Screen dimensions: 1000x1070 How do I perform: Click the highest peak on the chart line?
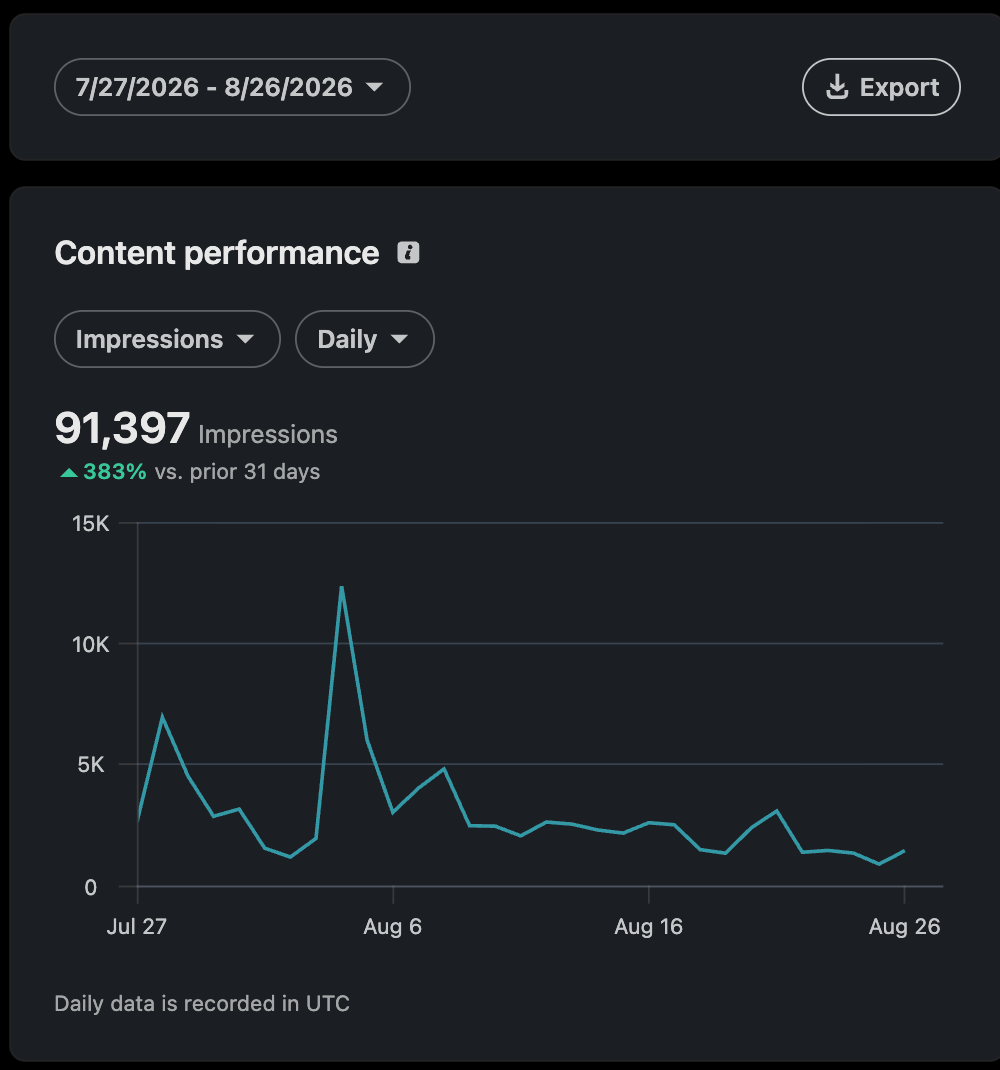pos(341,588)
